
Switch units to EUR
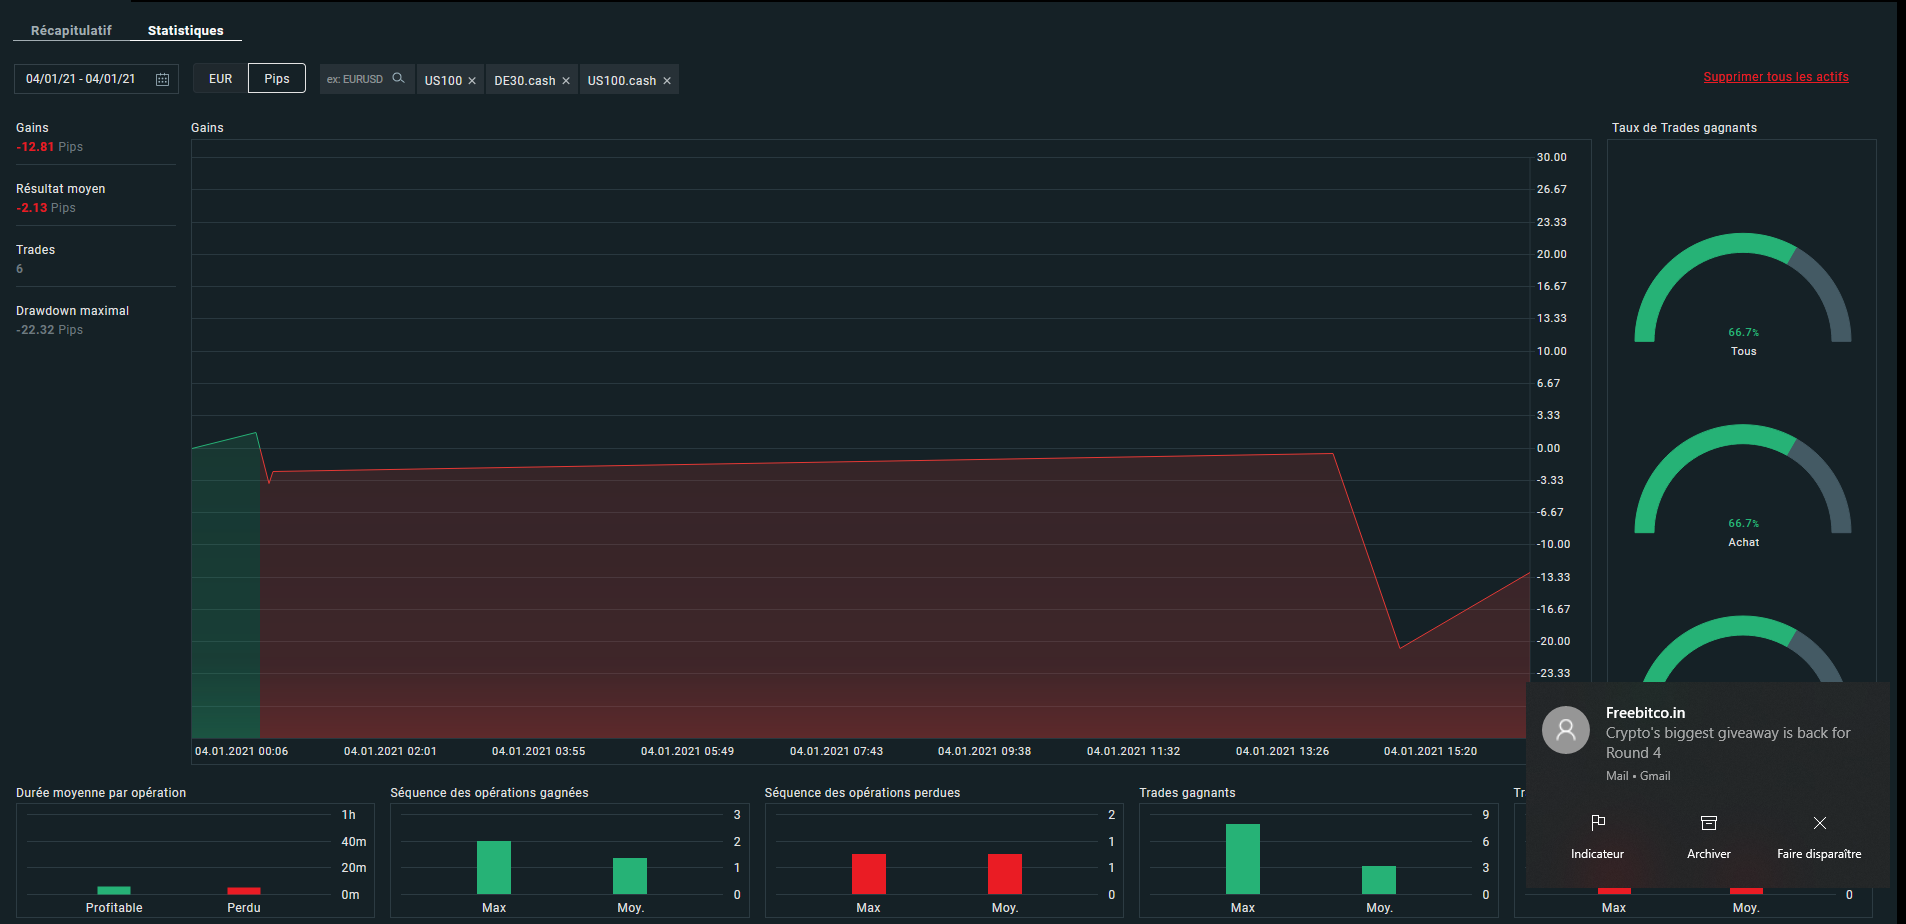coord(220,79)
